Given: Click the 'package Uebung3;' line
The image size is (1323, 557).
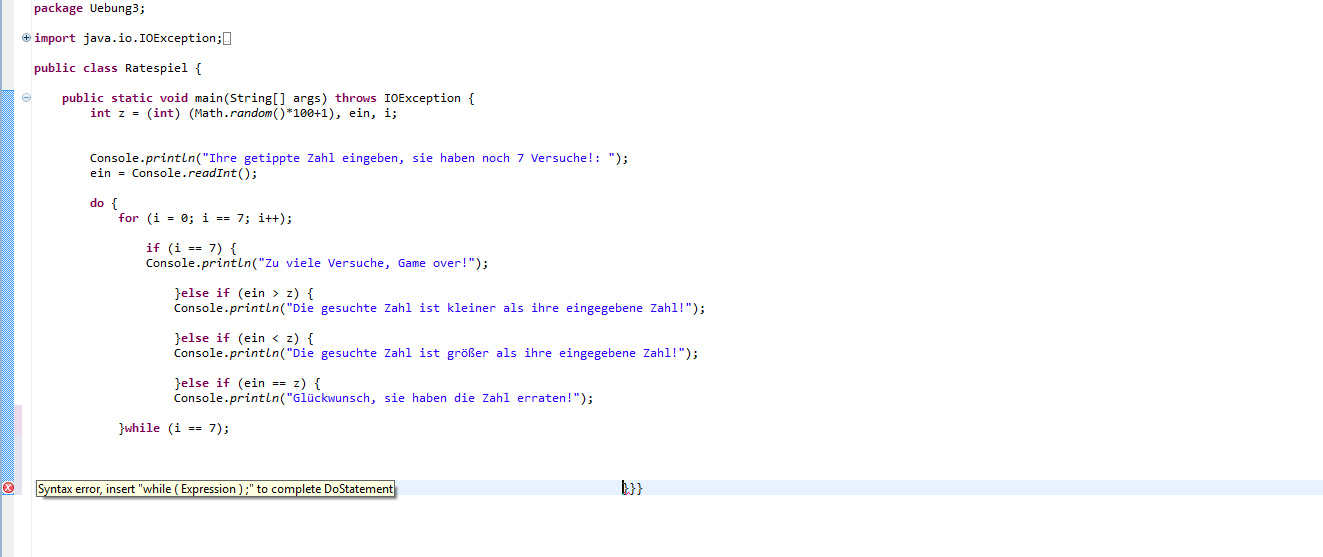Looking at the screenshot, I should (89, 8).
